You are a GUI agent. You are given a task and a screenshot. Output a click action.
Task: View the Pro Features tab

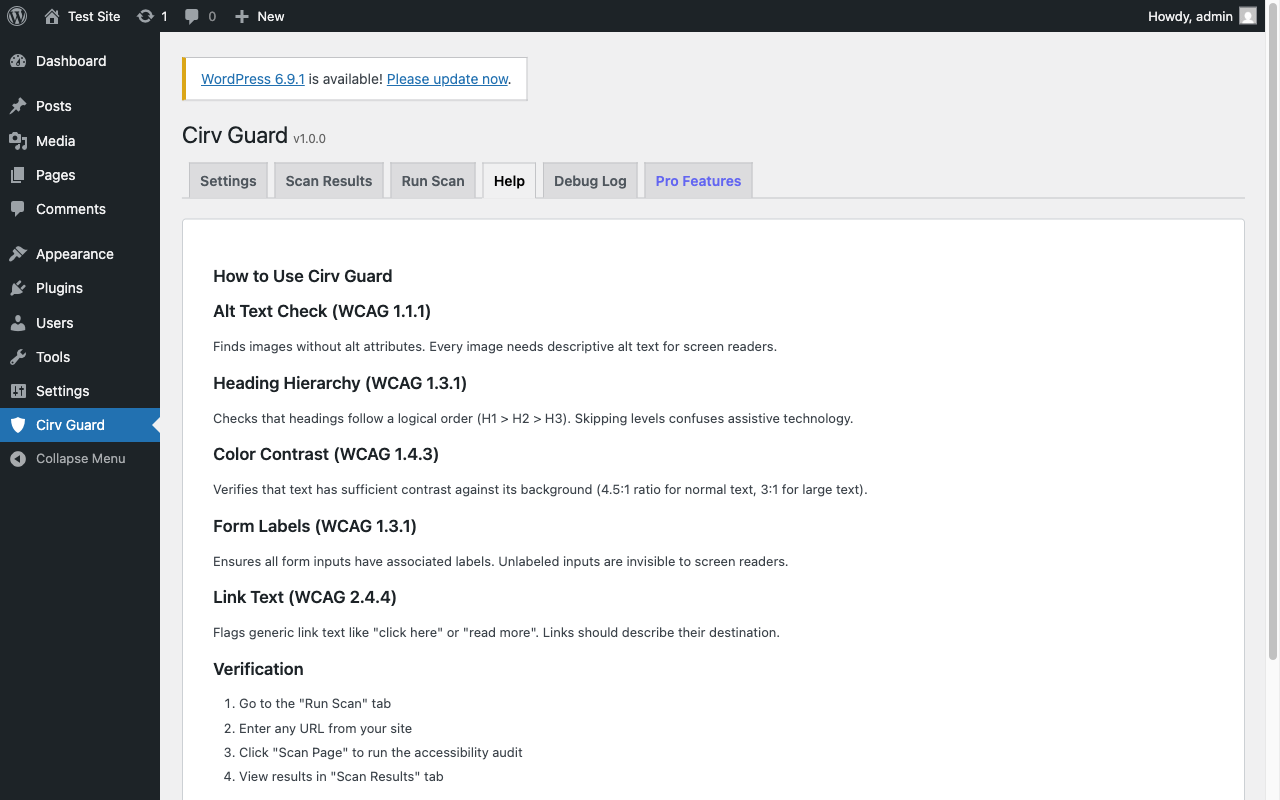(698, 180)
